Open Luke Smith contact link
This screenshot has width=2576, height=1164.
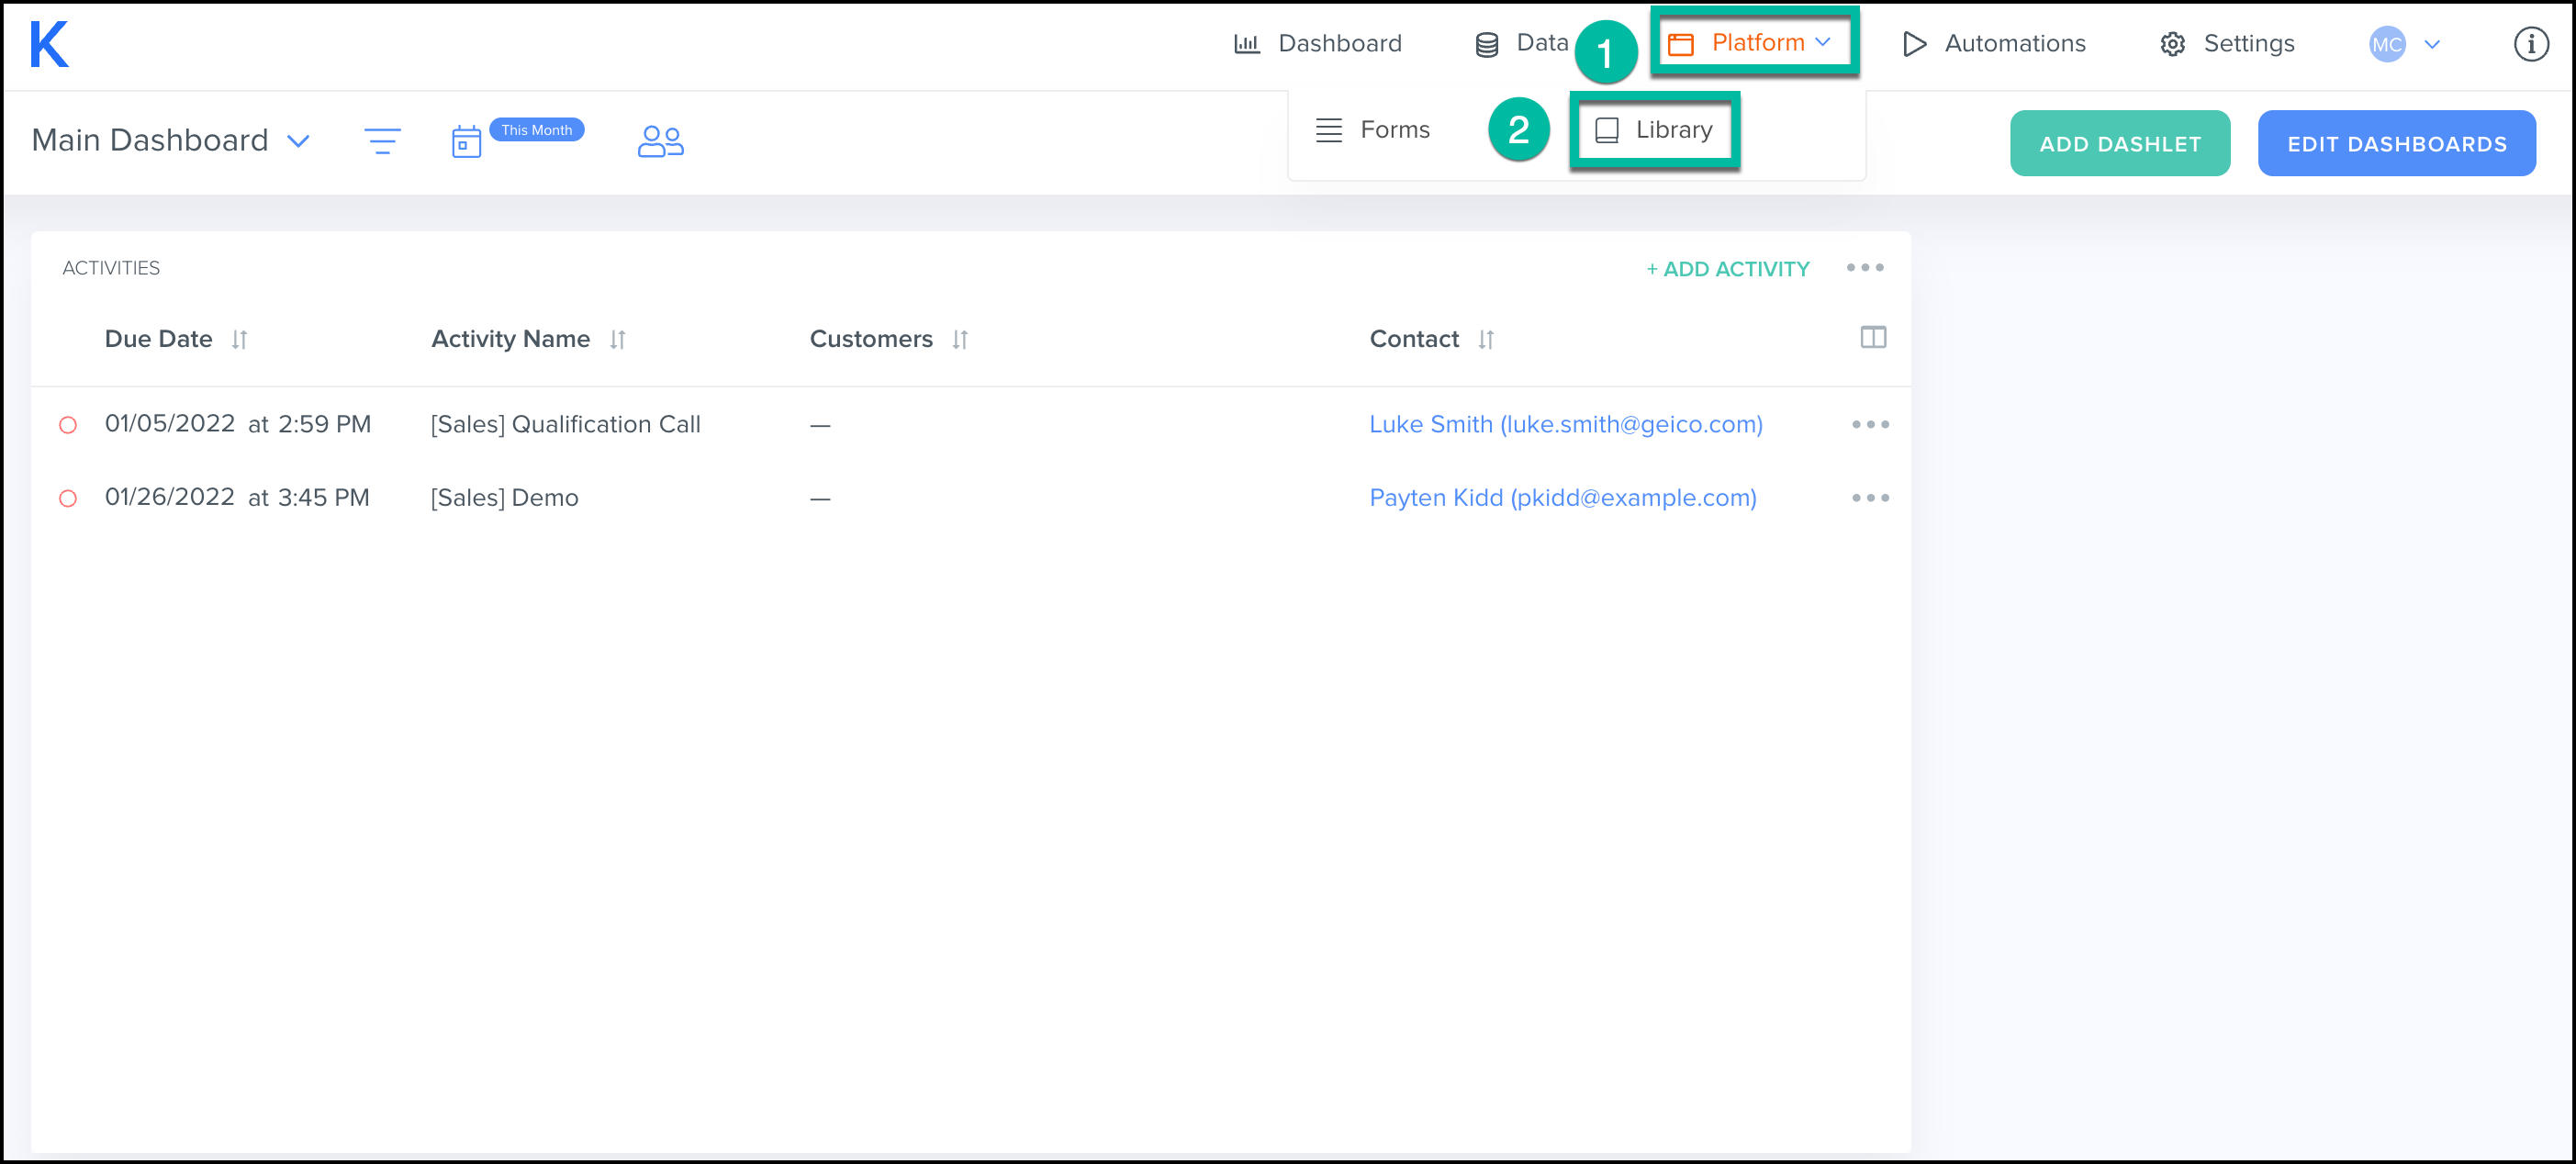point(1565,425)
